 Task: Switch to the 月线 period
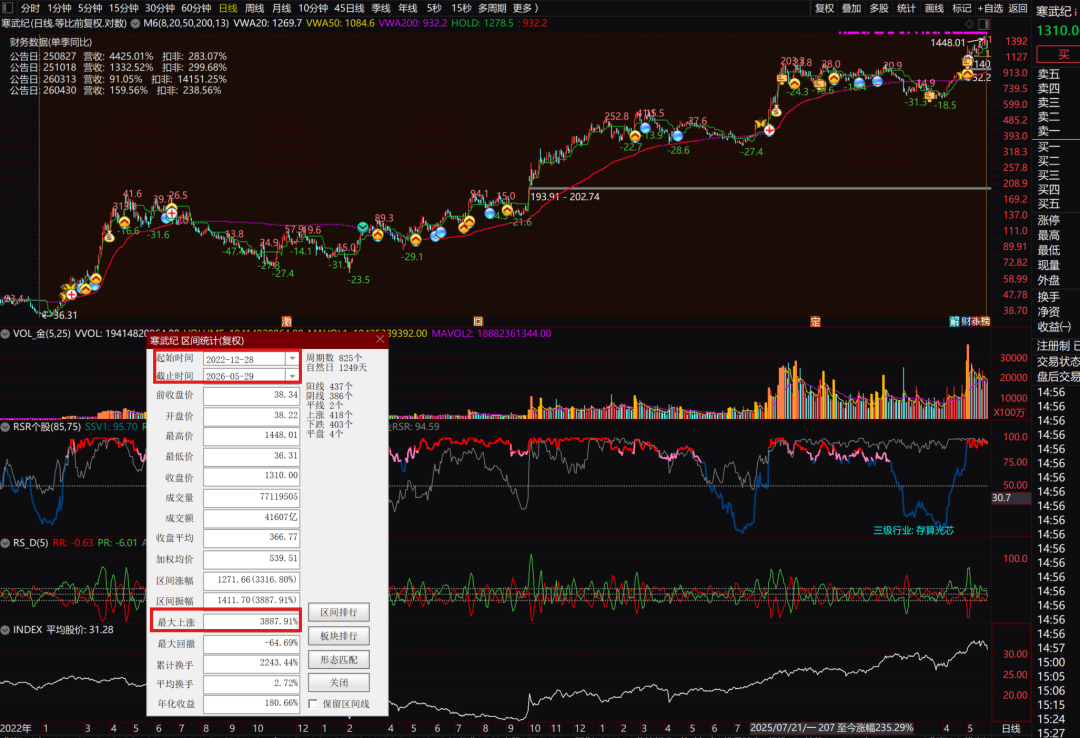(282, 8)
